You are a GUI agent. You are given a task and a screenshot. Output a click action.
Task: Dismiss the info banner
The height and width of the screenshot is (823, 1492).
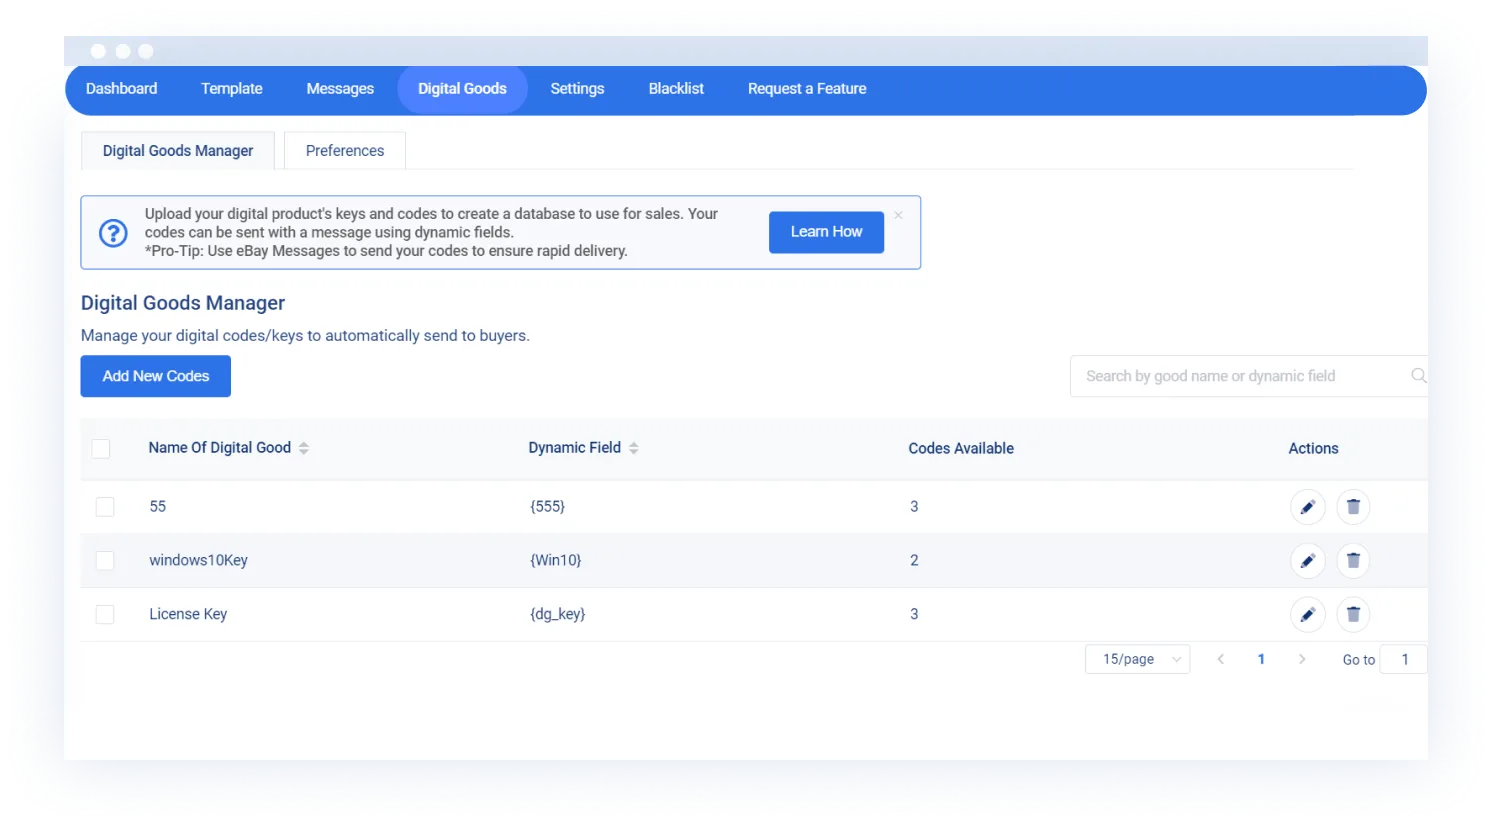point(898,215)
